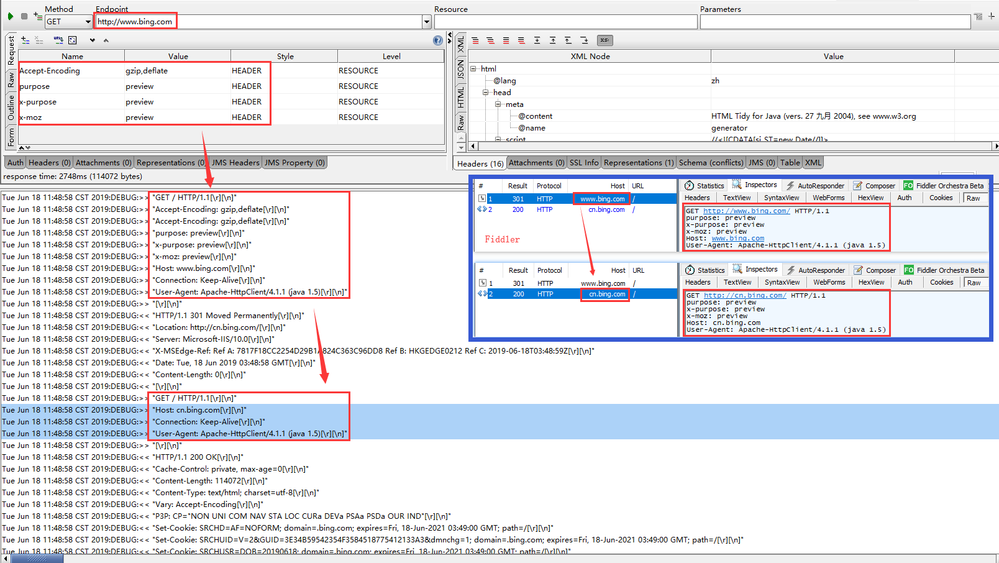Open the Auth tab below request
The width and height of the screenshot is (999, 563).
pos(15,162)
